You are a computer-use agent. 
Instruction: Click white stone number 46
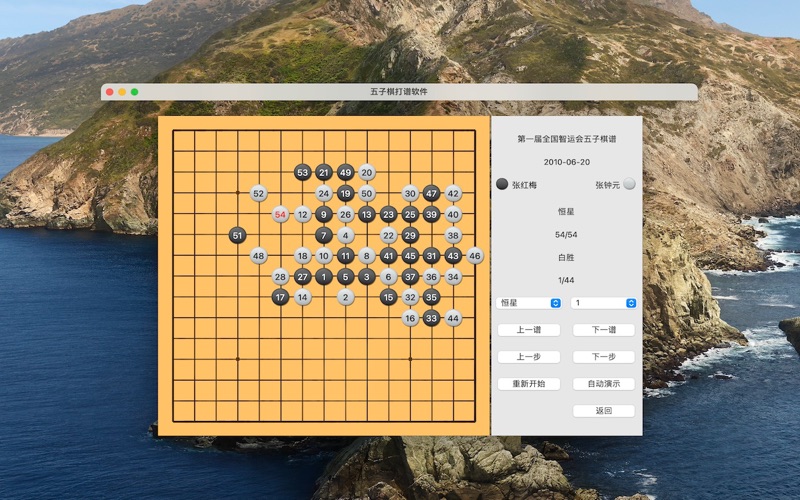474,256
